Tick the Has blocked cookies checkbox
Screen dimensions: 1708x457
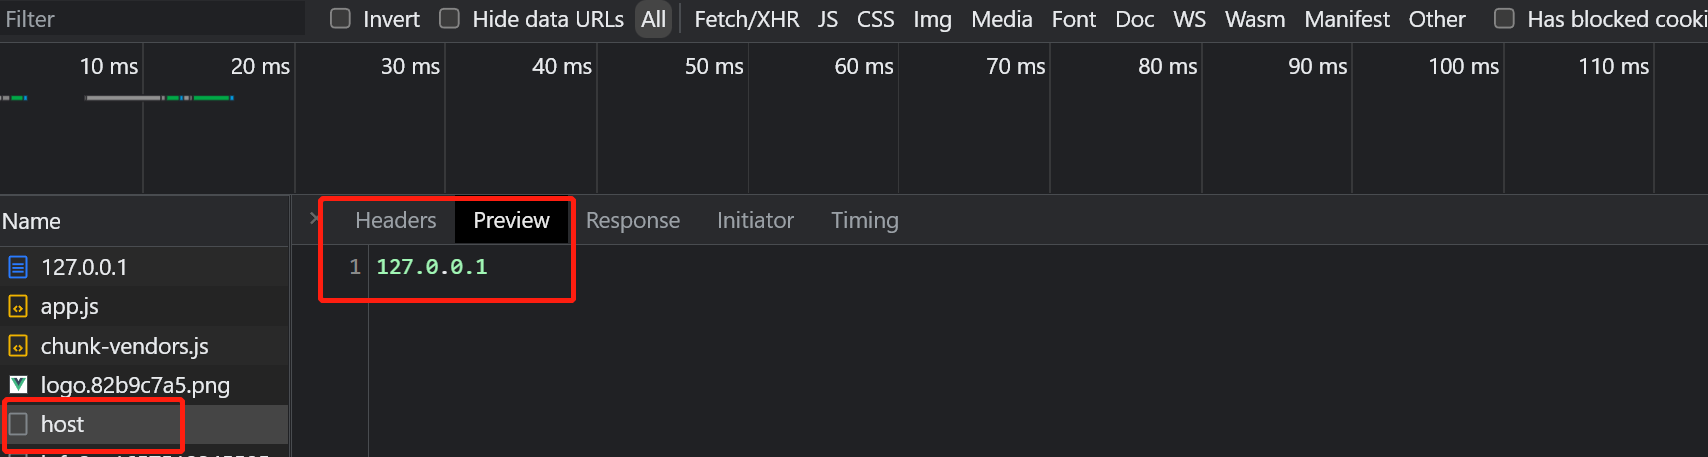click(1504, 19)
